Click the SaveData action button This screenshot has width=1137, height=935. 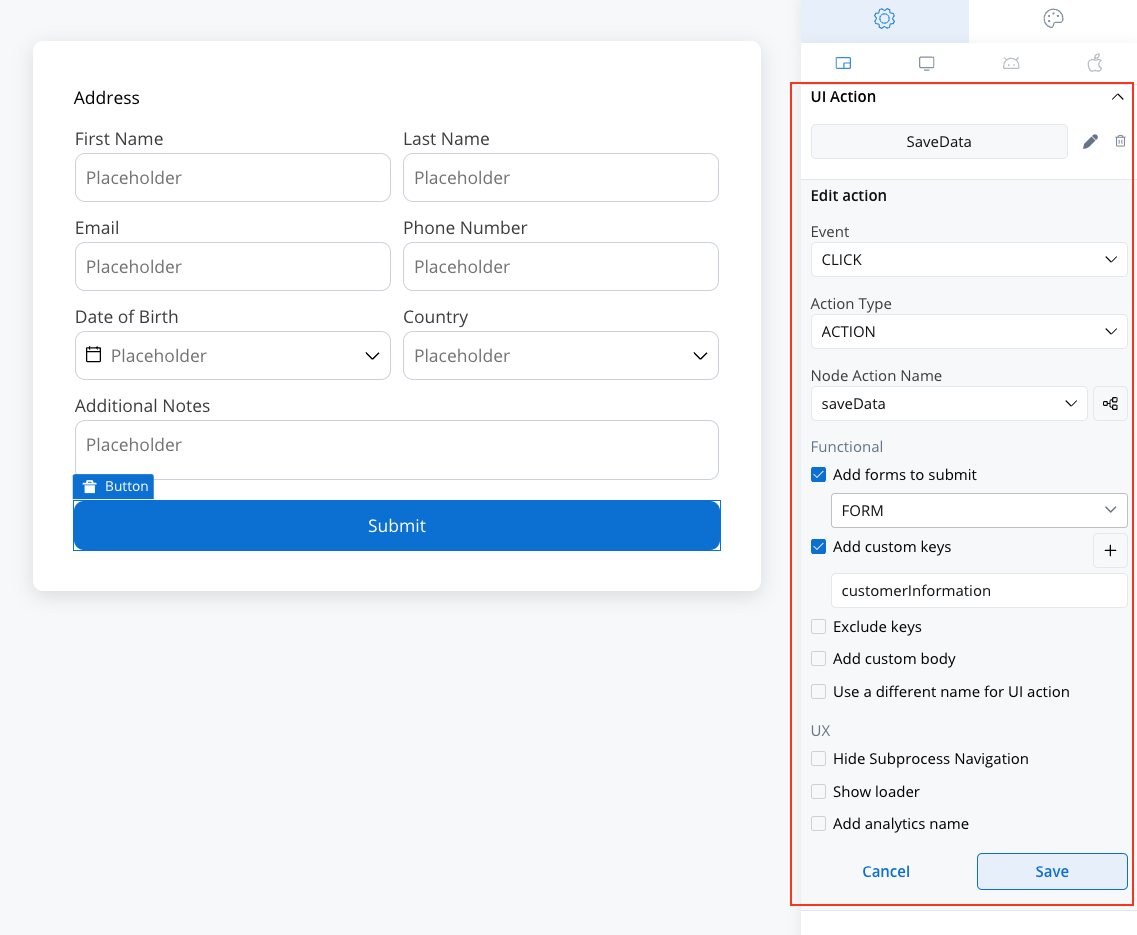(939, 141)
